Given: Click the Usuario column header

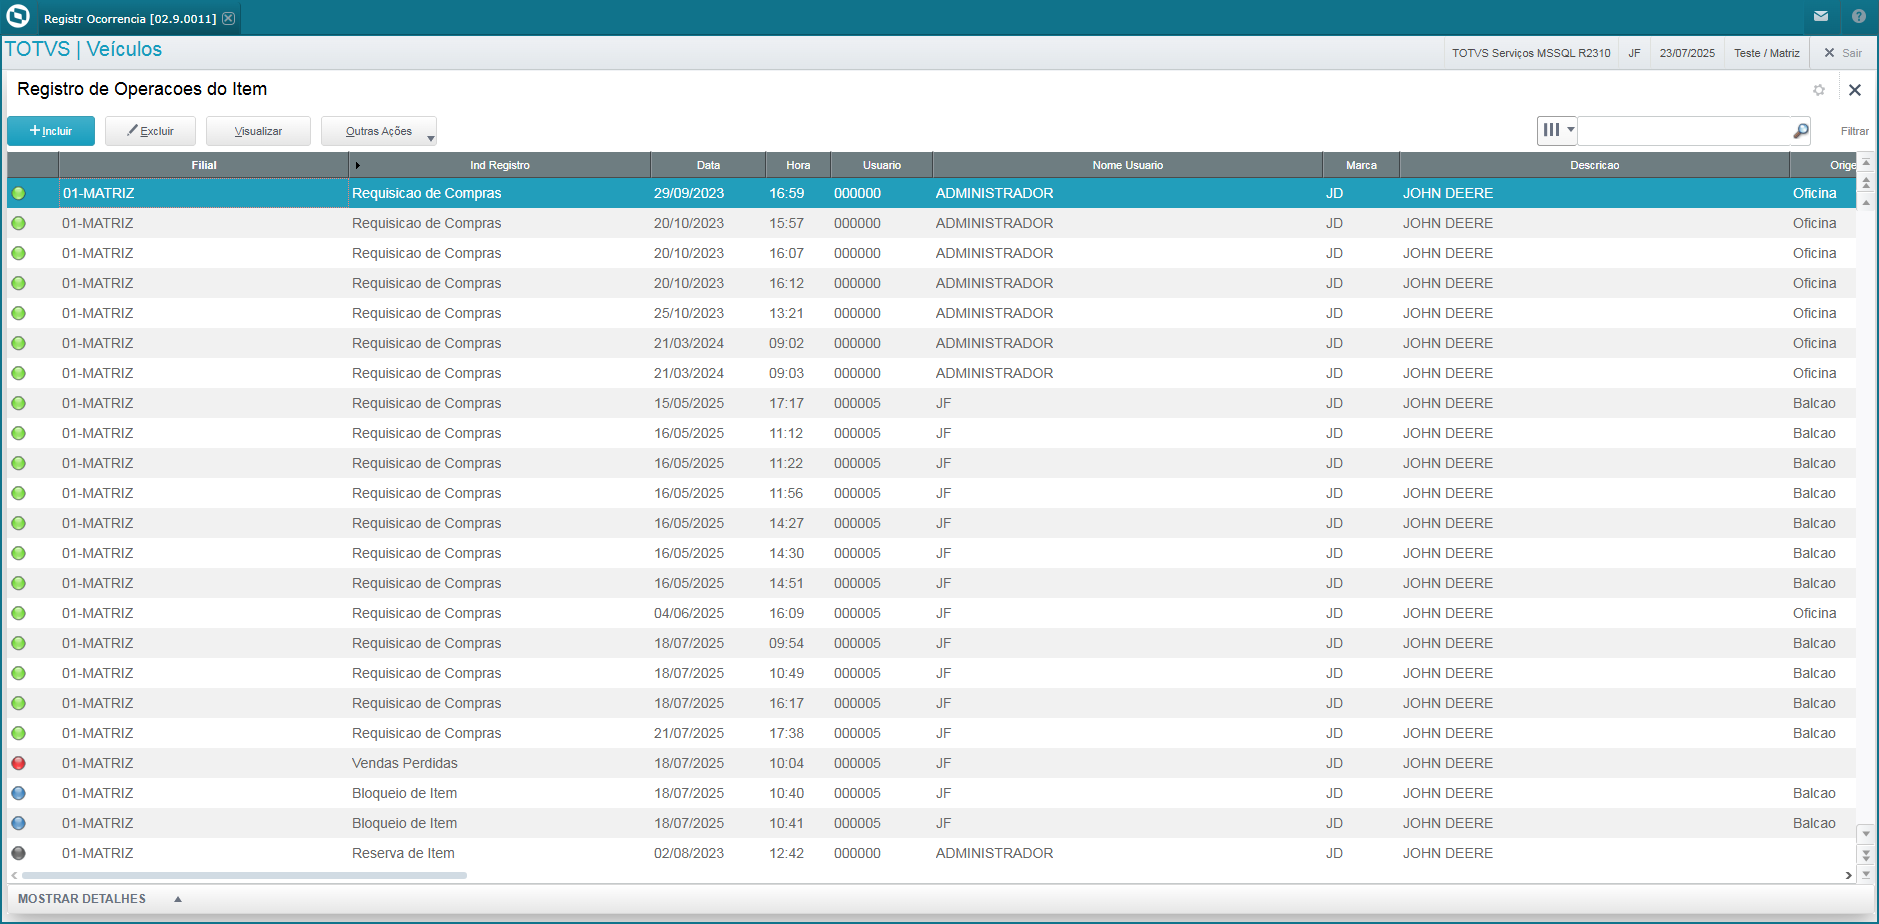Looking at the screenshot, I should click(881, 165).
